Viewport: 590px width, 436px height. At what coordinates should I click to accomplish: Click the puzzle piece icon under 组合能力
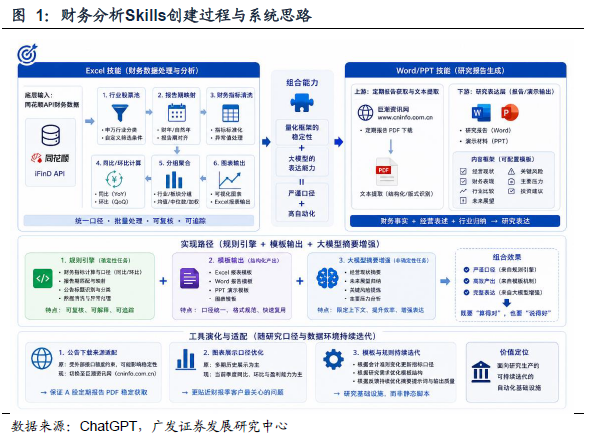pos(301,102)
